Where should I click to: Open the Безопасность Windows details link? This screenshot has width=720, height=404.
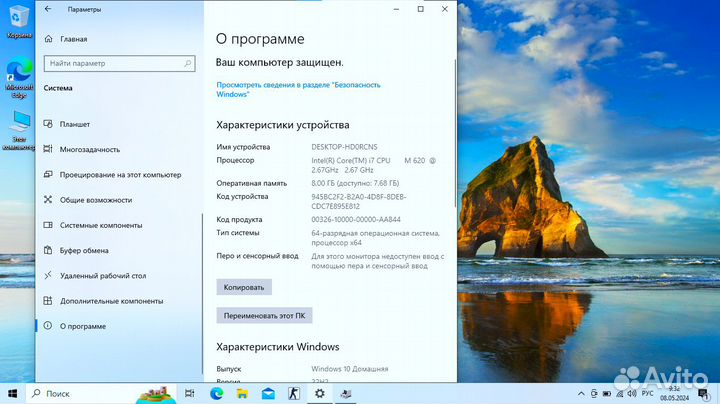point(298,90)
